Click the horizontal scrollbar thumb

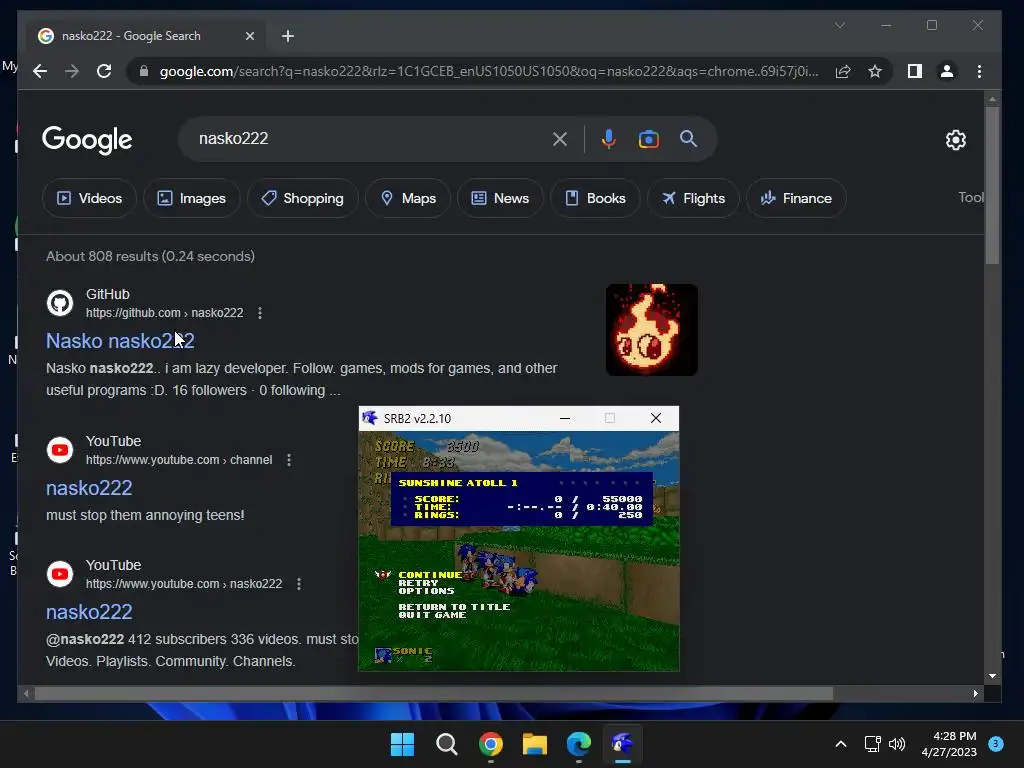click(x=434, y=694)
